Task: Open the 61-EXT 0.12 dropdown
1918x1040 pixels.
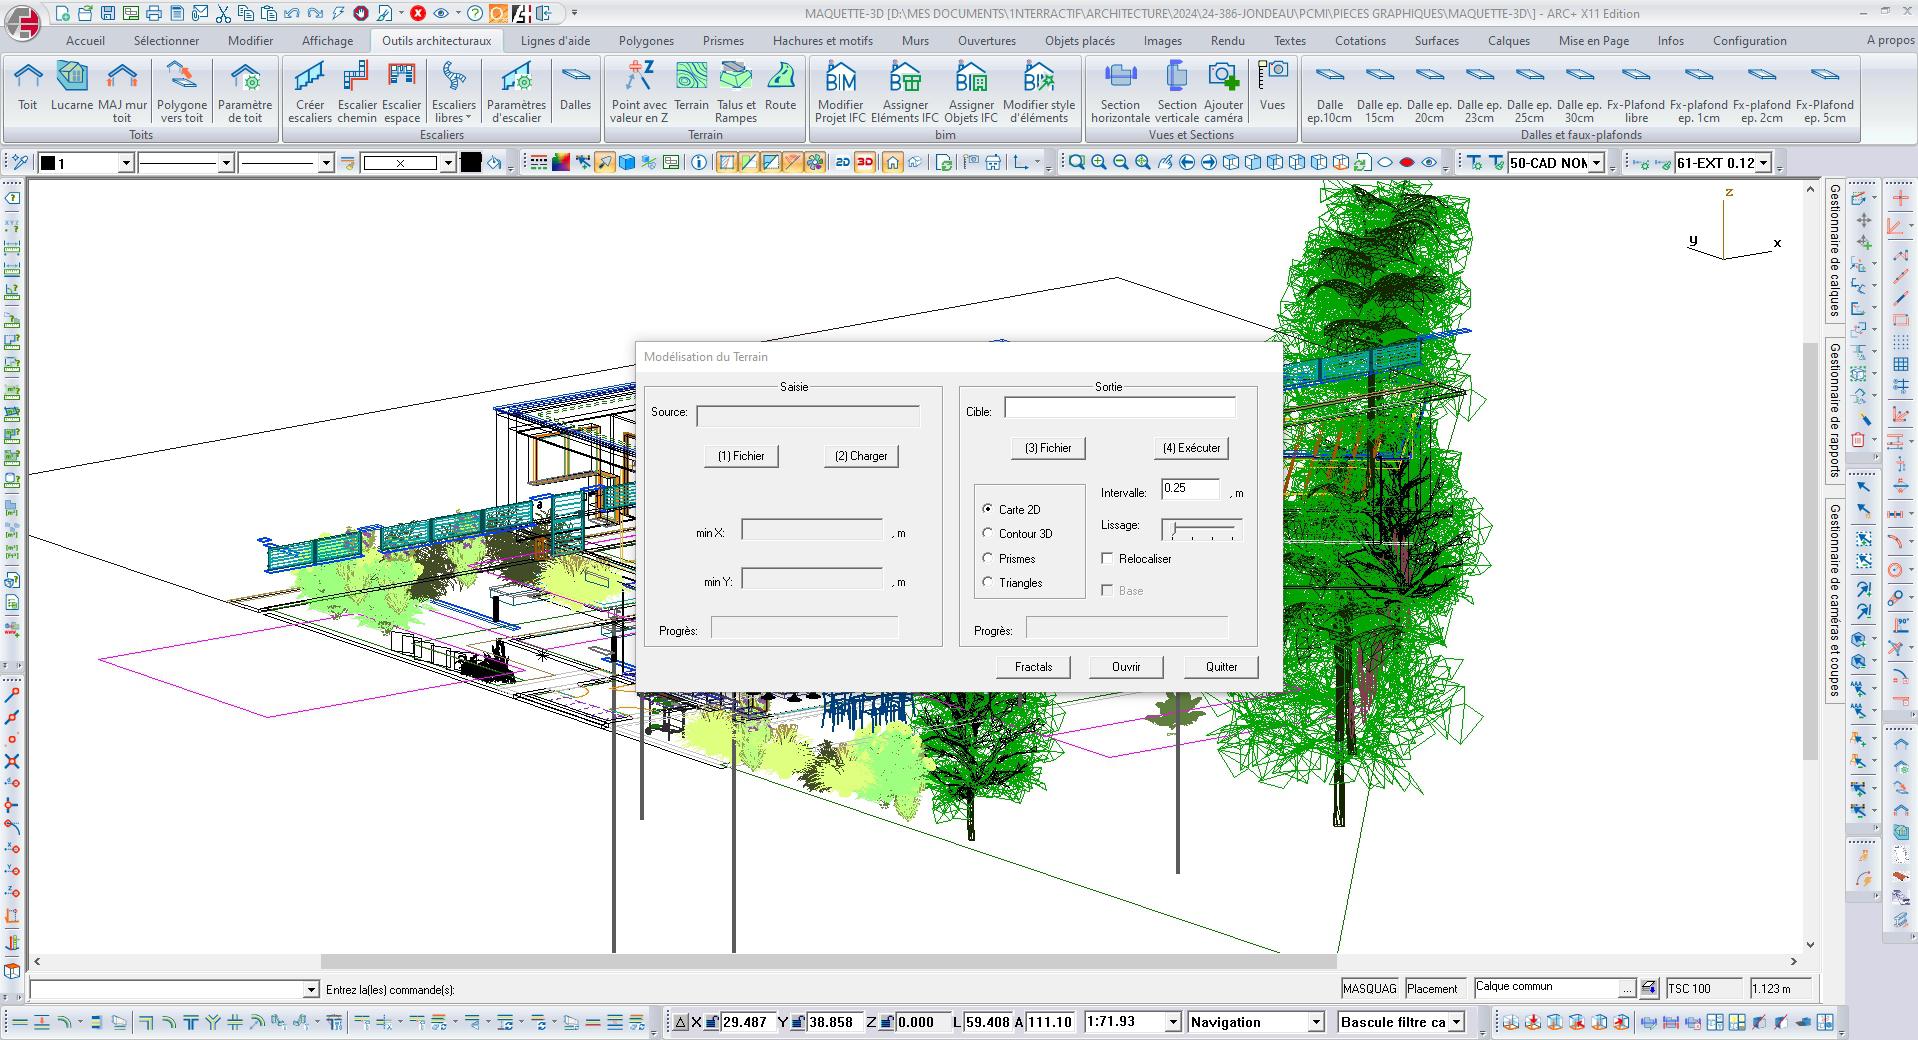Action: click(1764, 163)
